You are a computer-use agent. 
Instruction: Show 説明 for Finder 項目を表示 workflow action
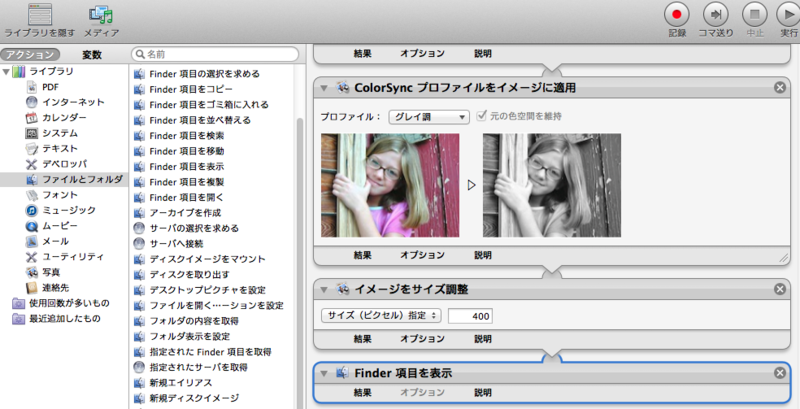pyautogui.click(x=483, y=393)
